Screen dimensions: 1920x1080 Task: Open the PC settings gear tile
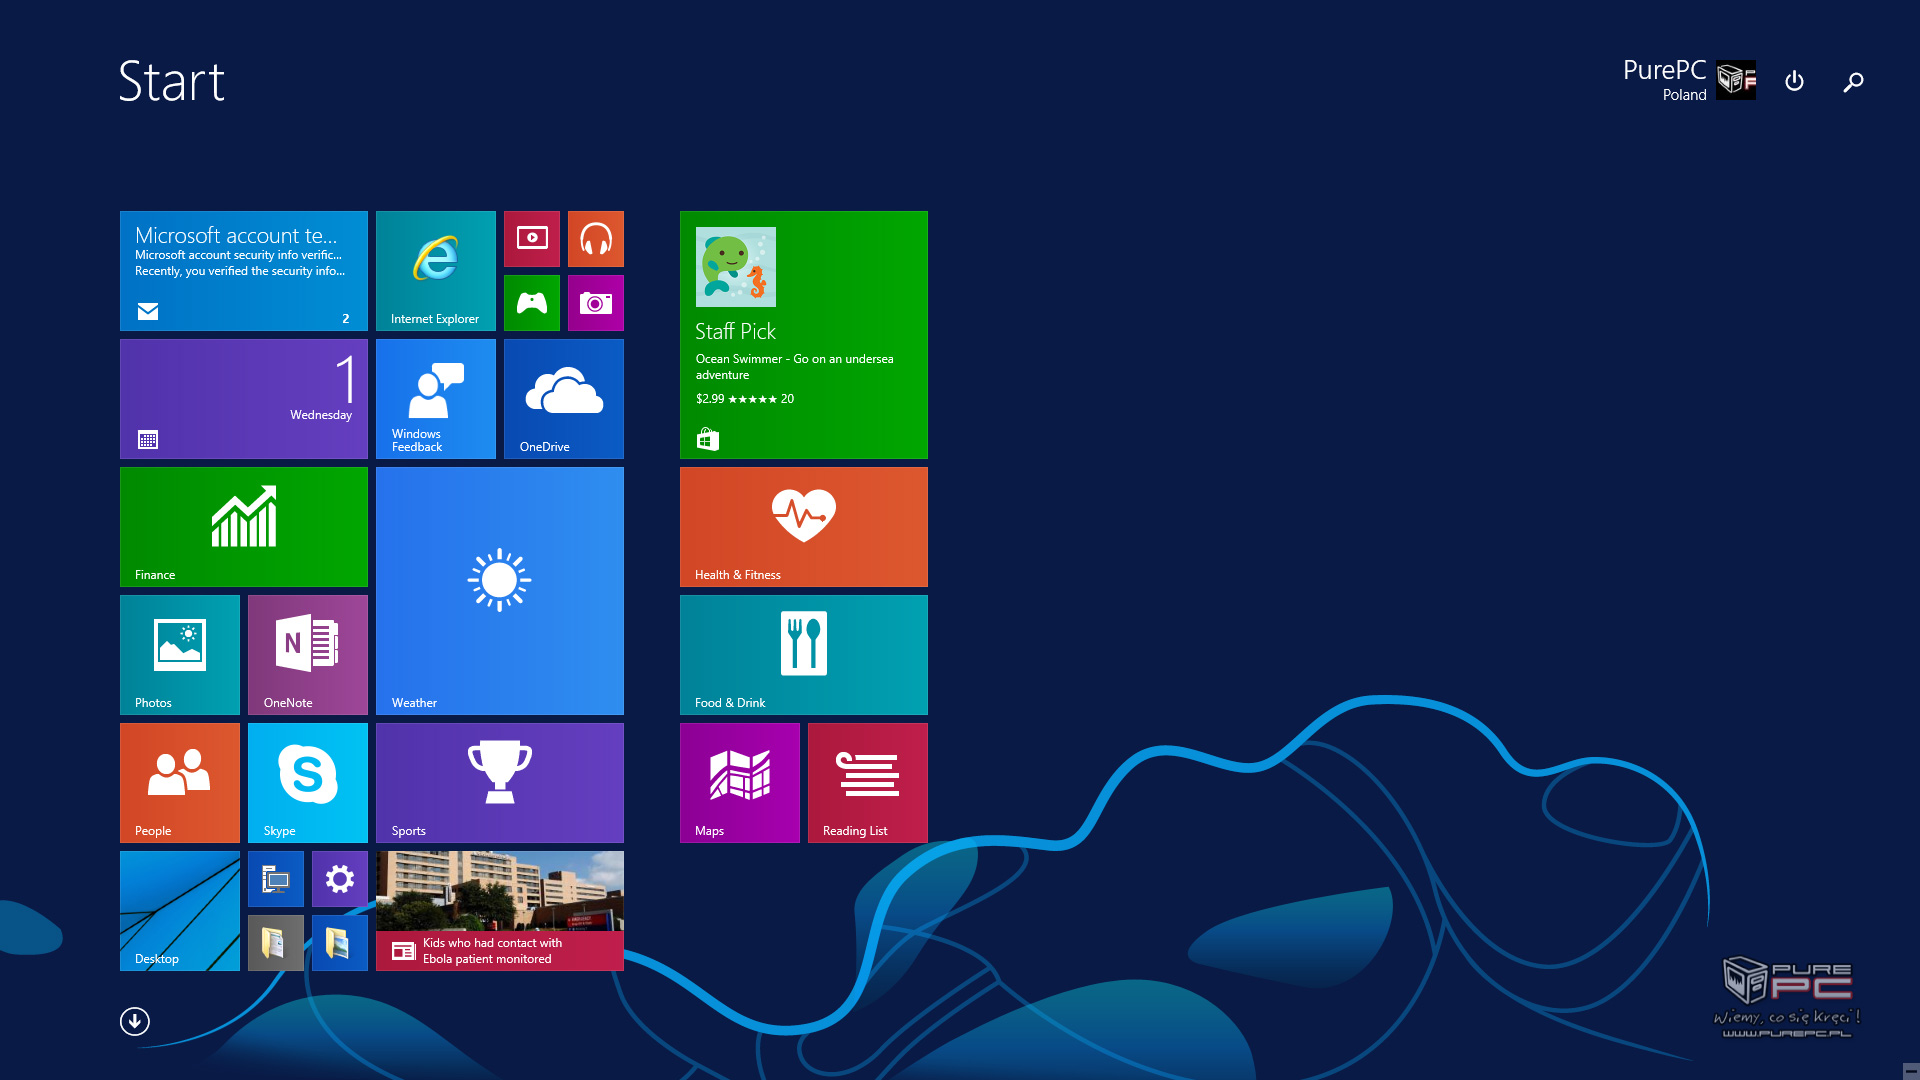pyautogui.click(x=340, y=879)
